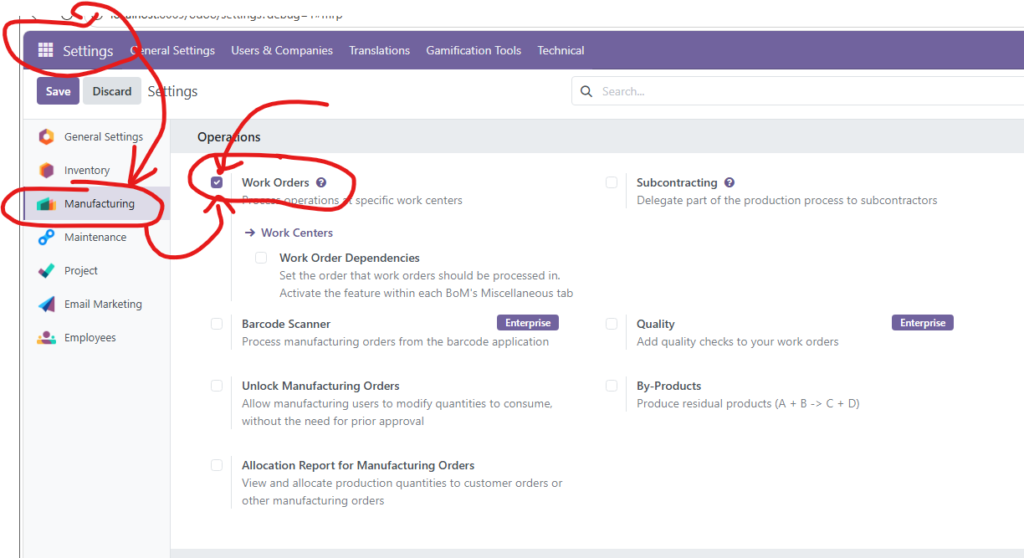
Task: Click the General Settings sidebar icon
Action: [46, 137]
